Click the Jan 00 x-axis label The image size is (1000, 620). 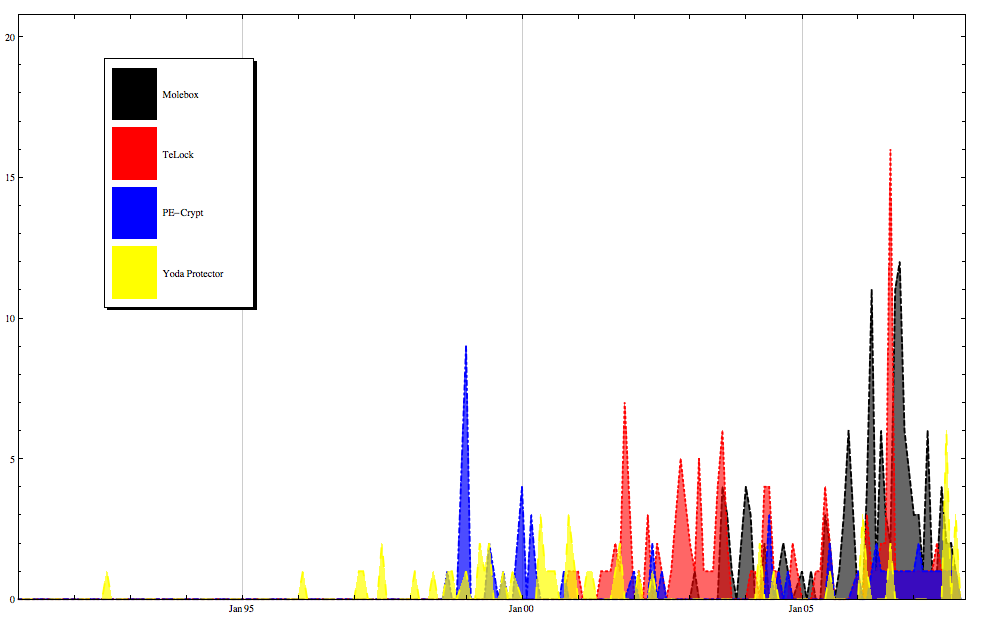[521, 609]
